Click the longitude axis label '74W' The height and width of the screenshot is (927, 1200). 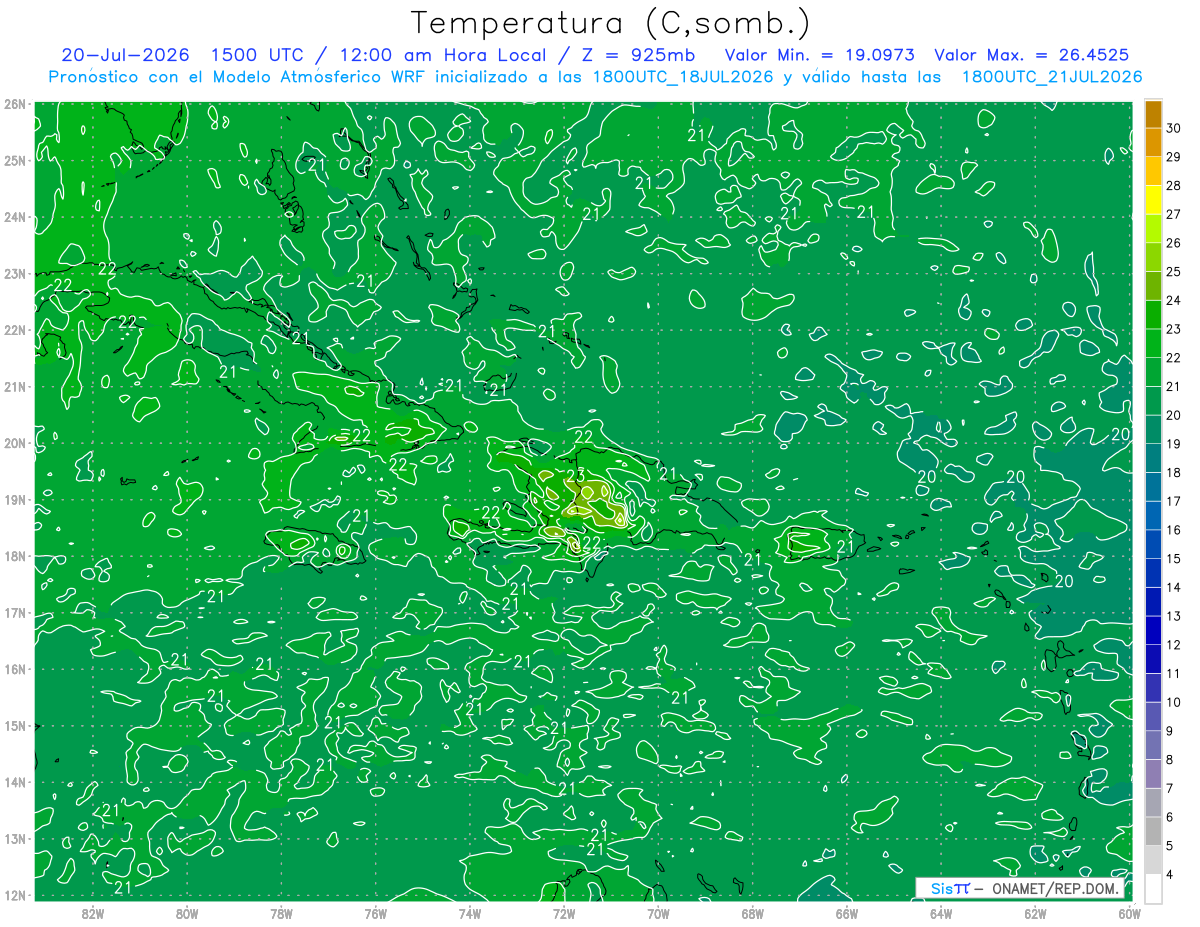(x=470, y=912)
